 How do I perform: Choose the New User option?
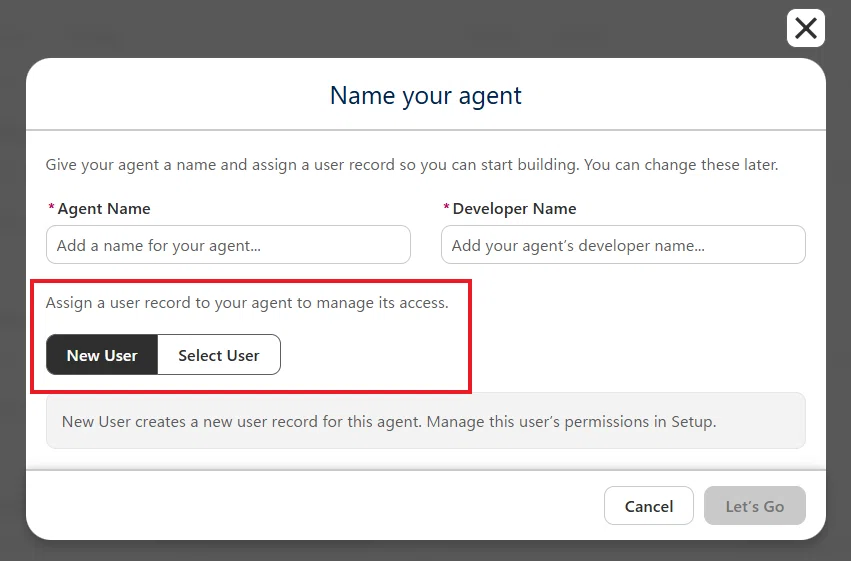click(102, 355)
